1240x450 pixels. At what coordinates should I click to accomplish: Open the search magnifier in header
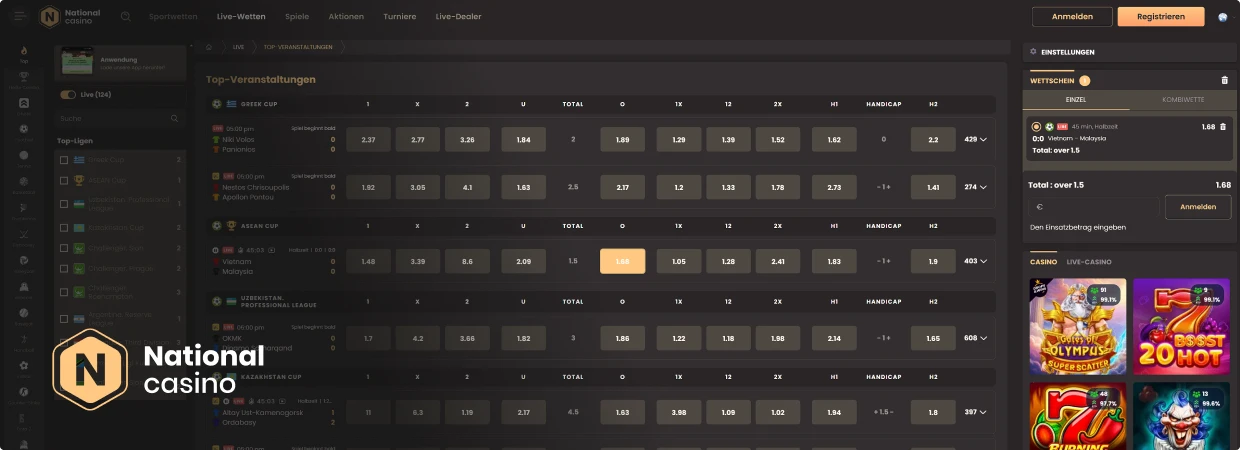[126, 17]
